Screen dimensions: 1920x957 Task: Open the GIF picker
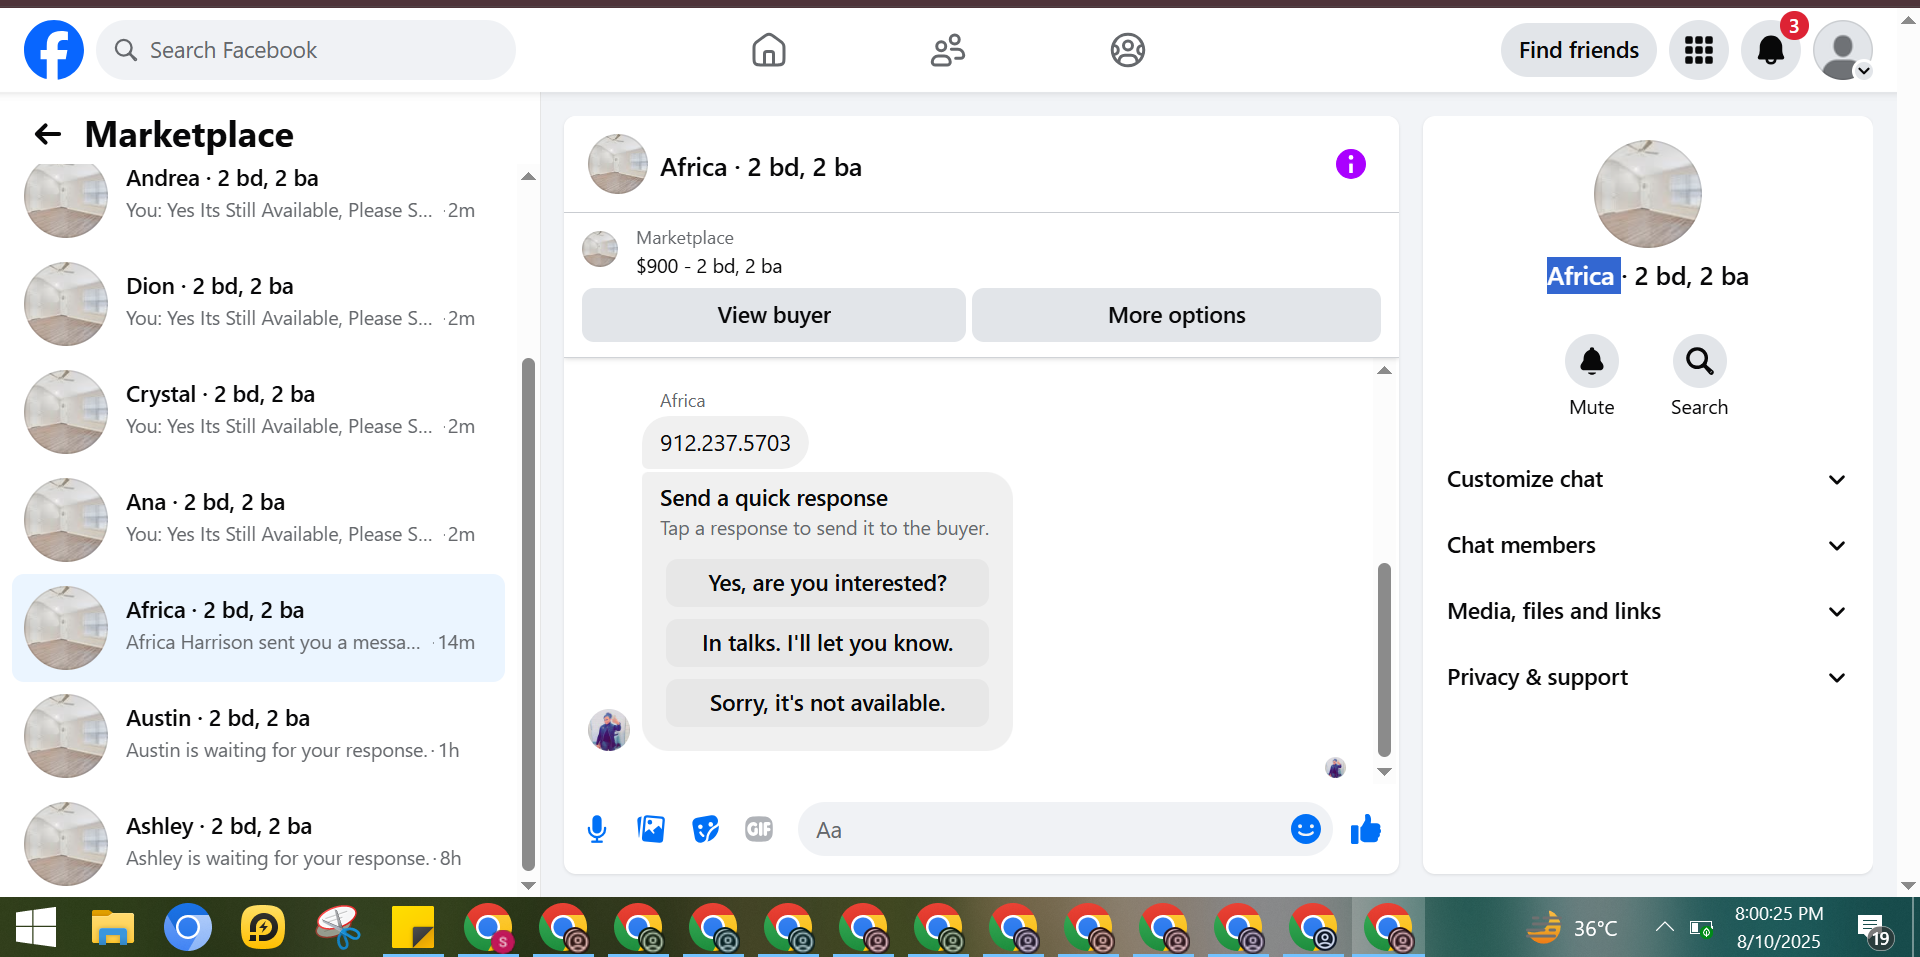tap(759, 829)
